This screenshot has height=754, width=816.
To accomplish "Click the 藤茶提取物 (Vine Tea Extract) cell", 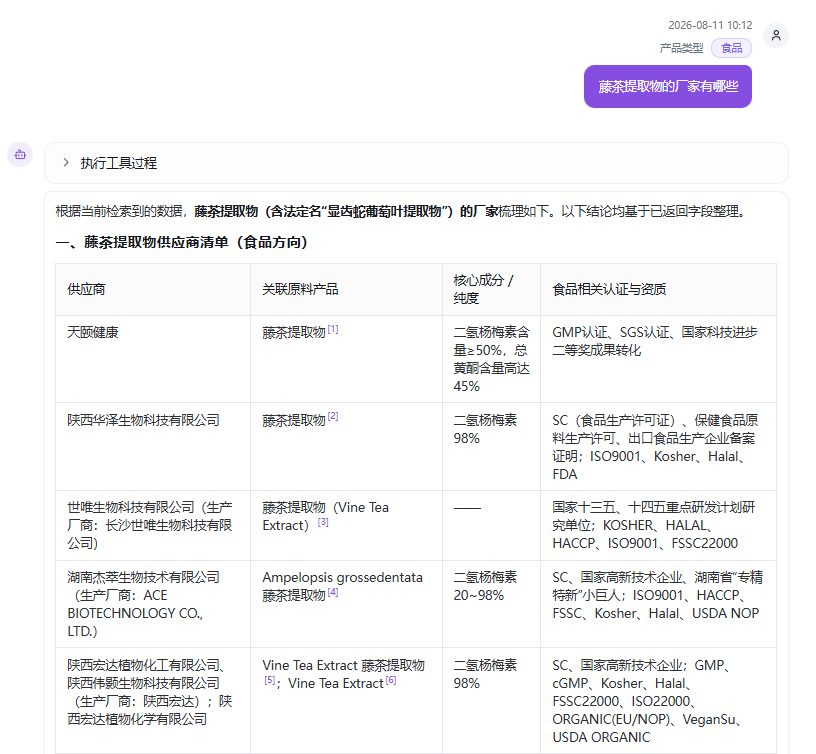I will click(347, 526).
